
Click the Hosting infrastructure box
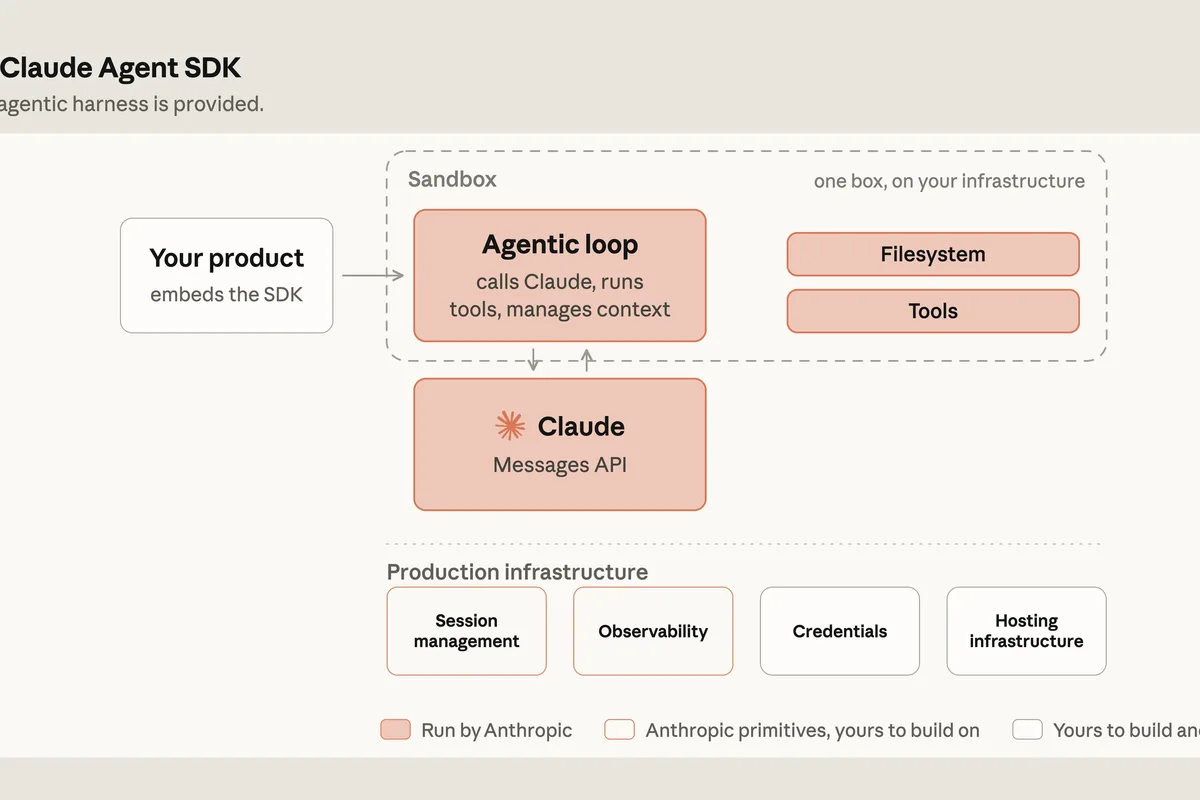tap(1026, 631)
